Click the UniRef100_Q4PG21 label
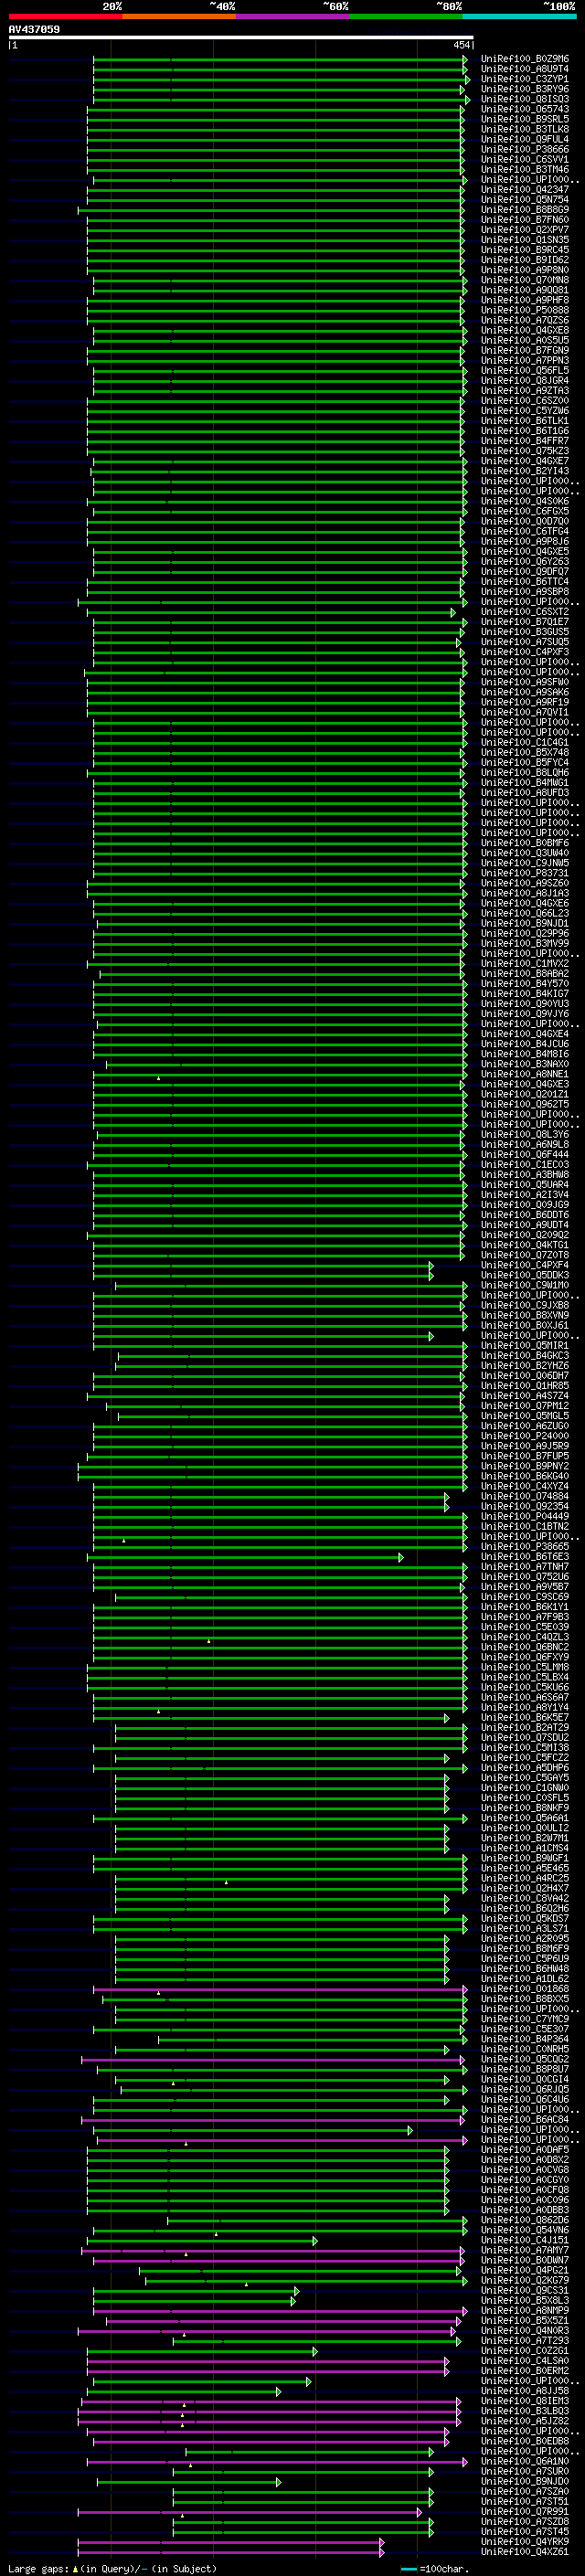 click(525, 2270)
